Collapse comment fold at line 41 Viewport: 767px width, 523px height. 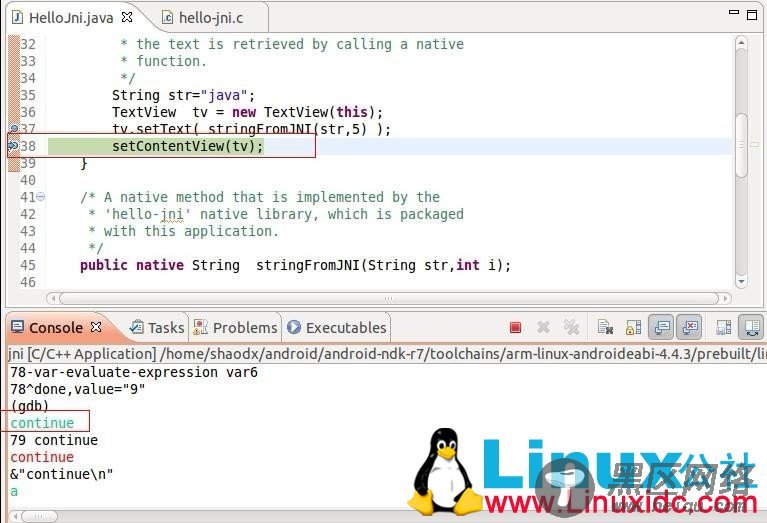point(41,197)
